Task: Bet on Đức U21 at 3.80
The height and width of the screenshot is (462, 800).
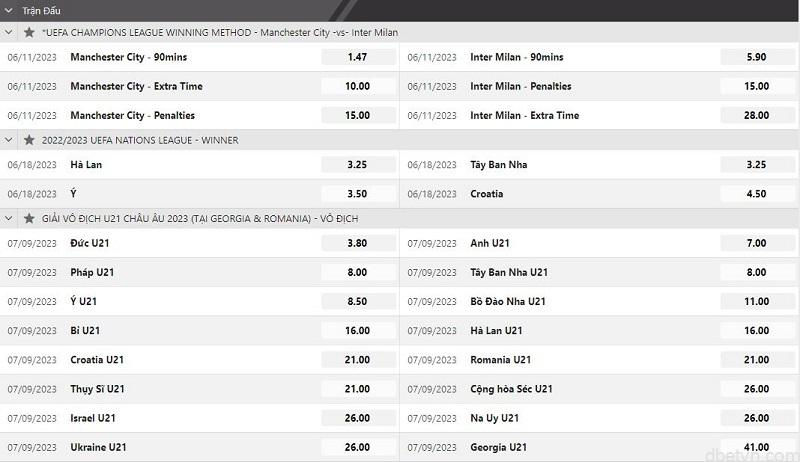Action: coord(358,243)
